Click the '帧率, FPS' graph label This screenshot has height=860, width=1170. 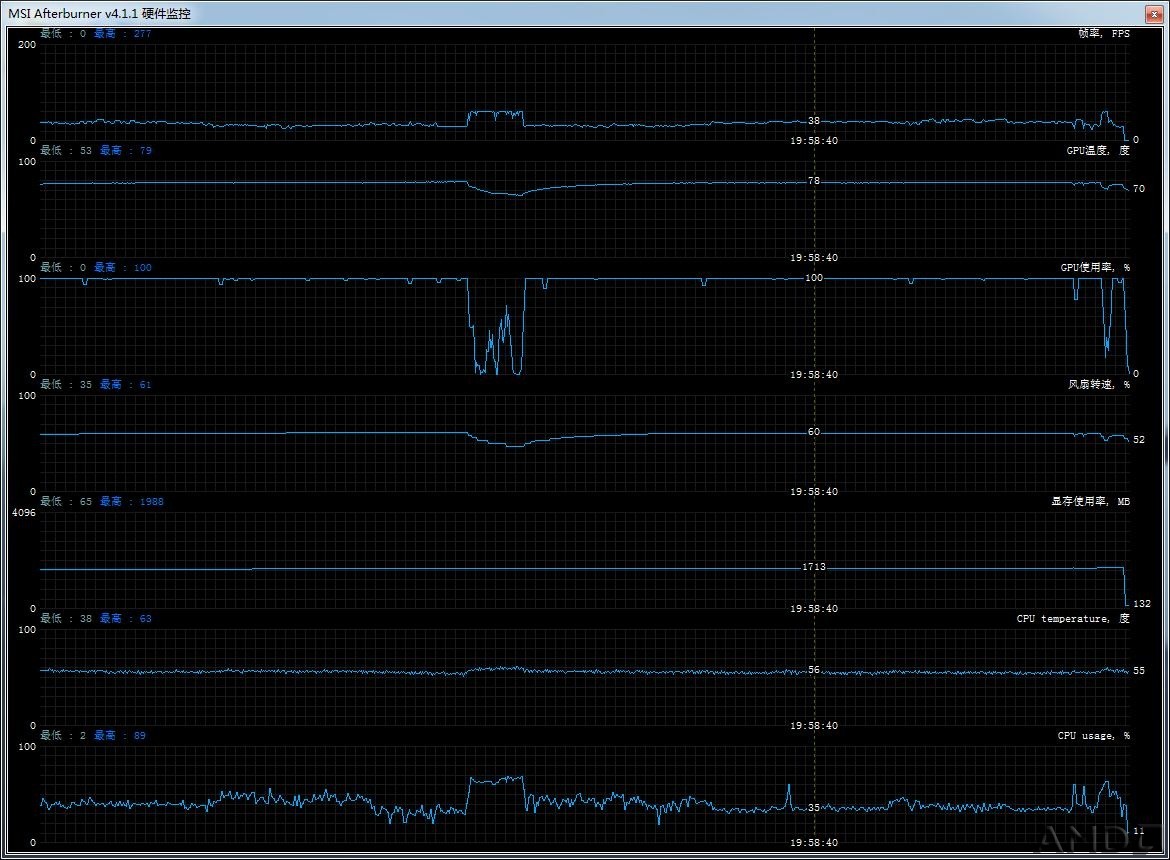tap(1104, 34)
